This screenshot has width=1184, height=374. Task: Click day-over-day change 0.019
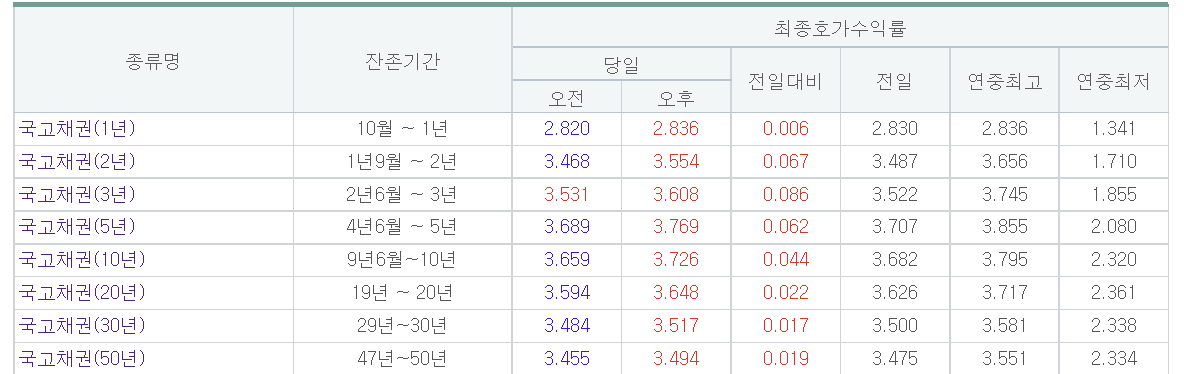click(x=785, y=358)
